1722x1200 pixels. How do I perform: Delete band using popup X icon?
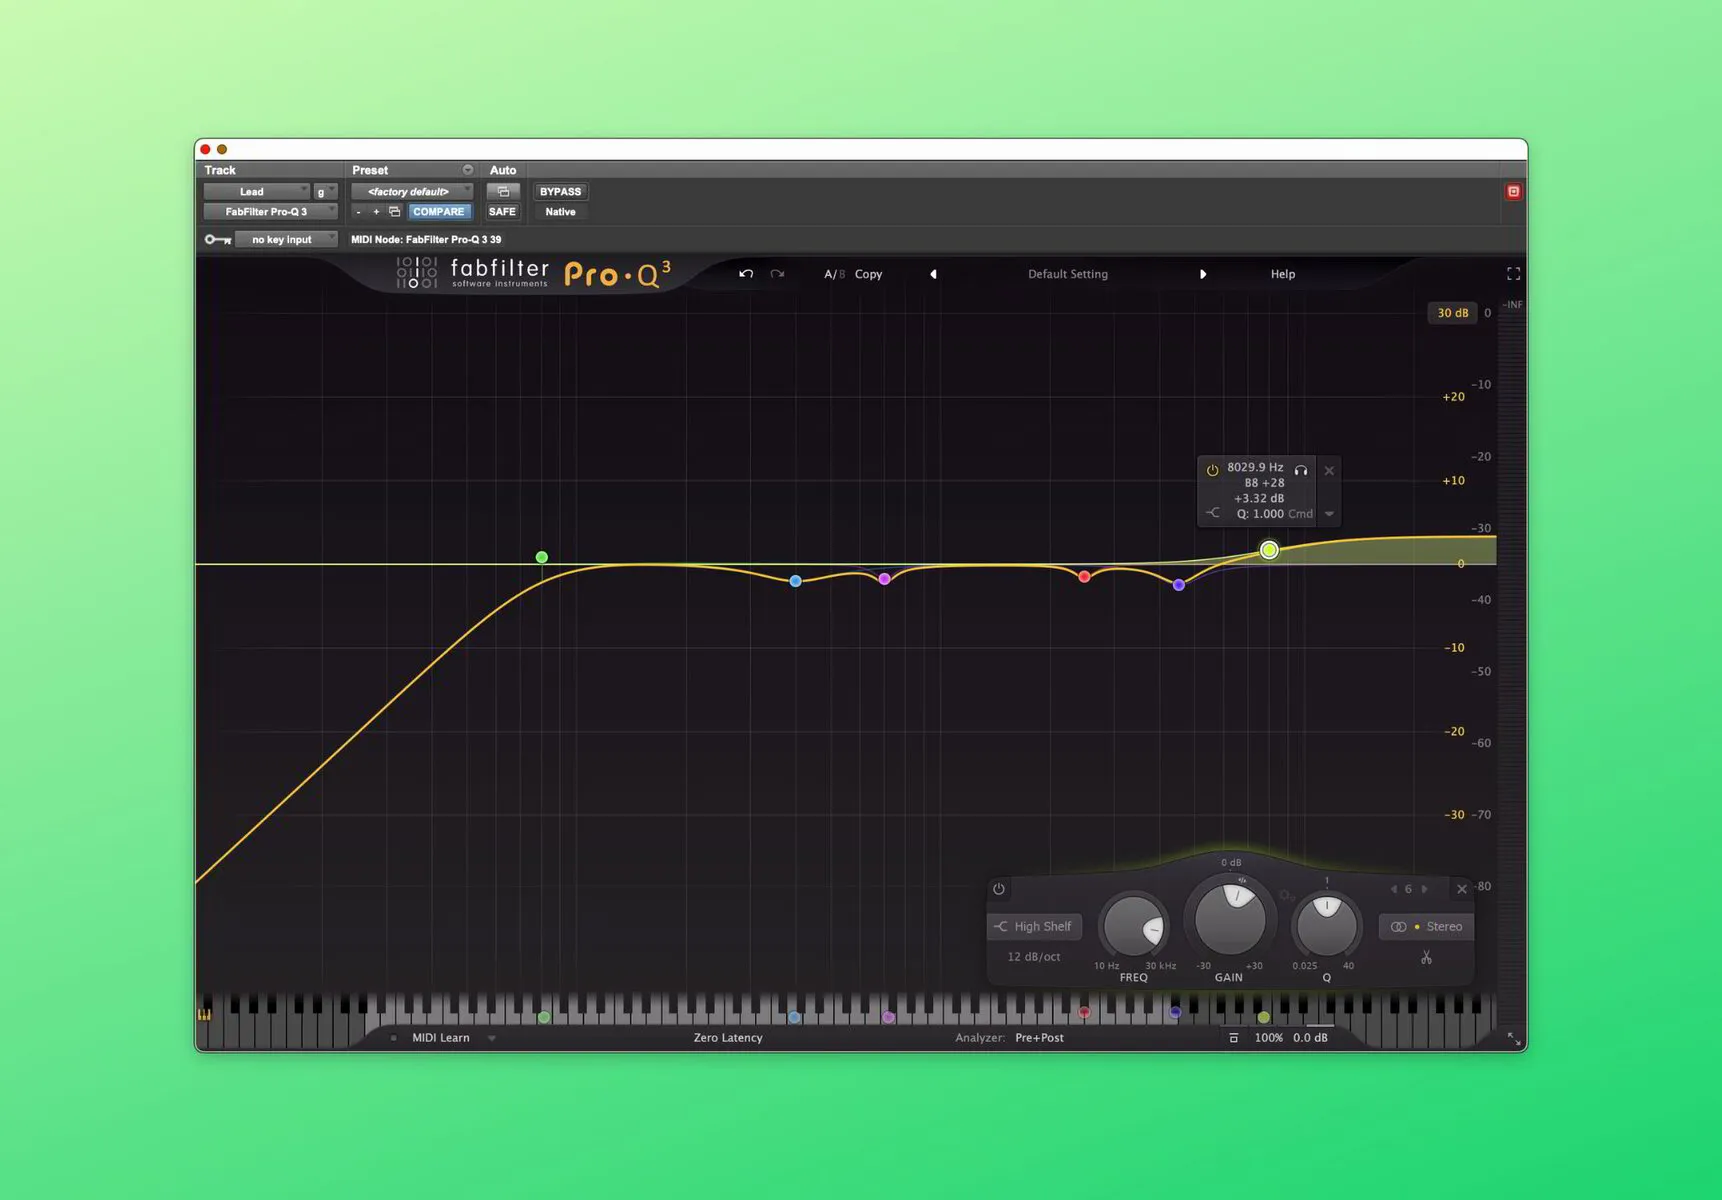point(1329,470)
